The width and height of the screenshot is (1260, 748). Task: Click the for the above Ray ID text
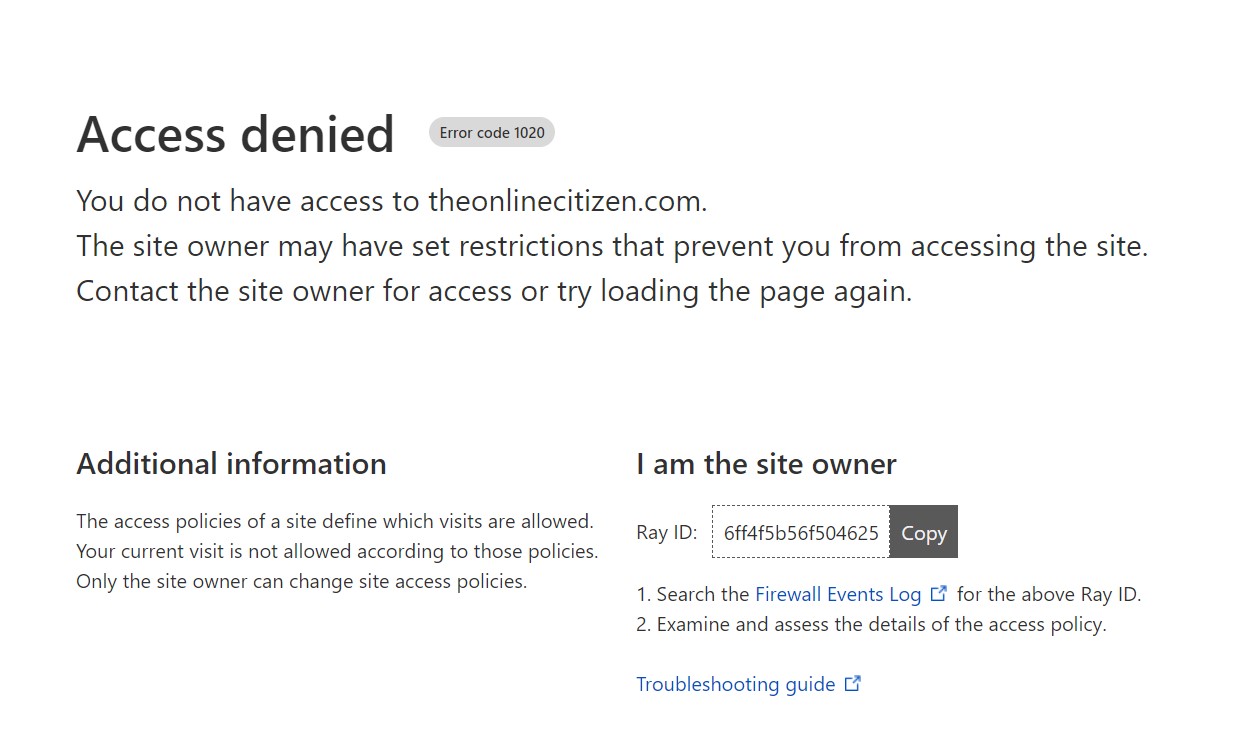[x=1049, y=594]
